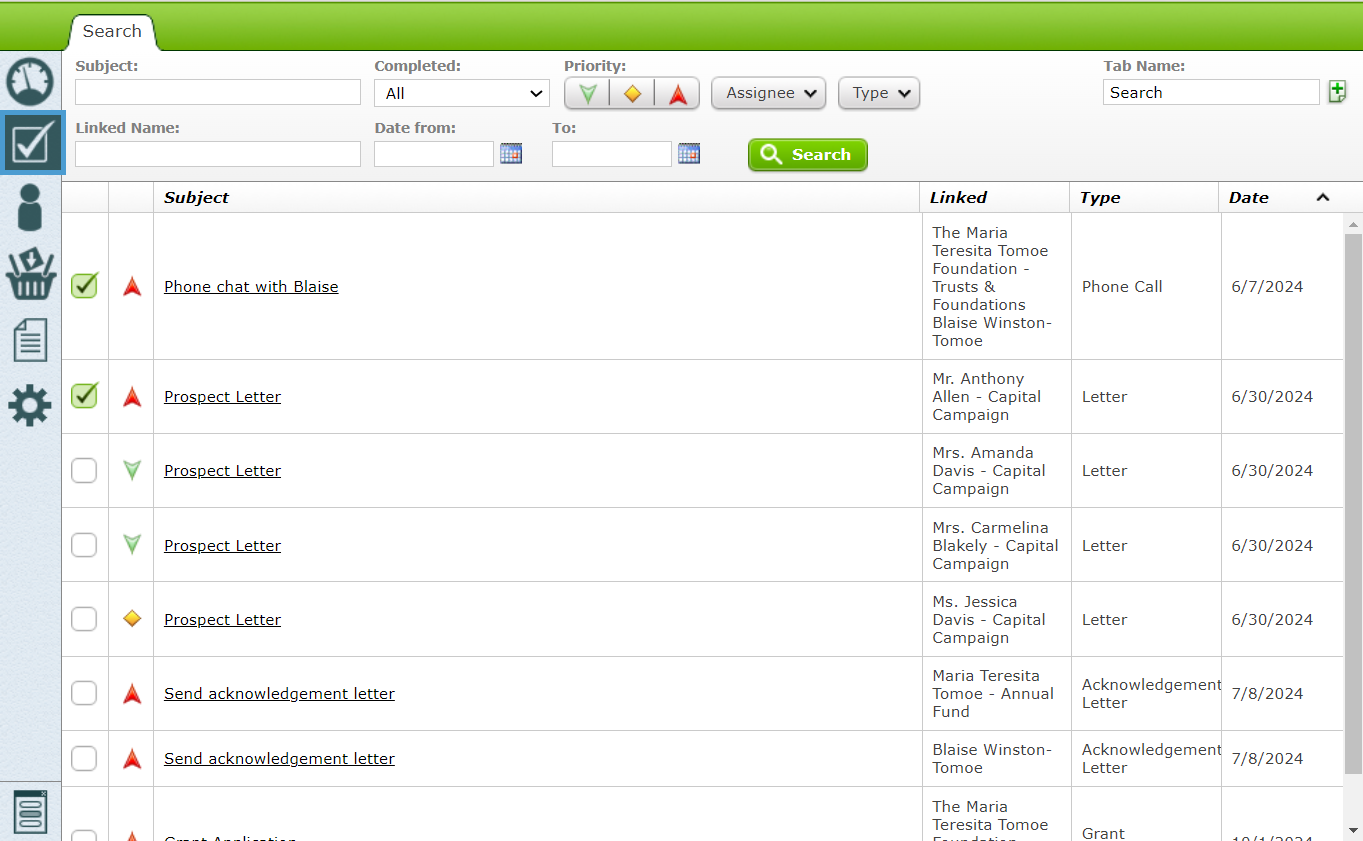
Task: Open the reports document icon in sidebar
Action: tap(30, 340)
